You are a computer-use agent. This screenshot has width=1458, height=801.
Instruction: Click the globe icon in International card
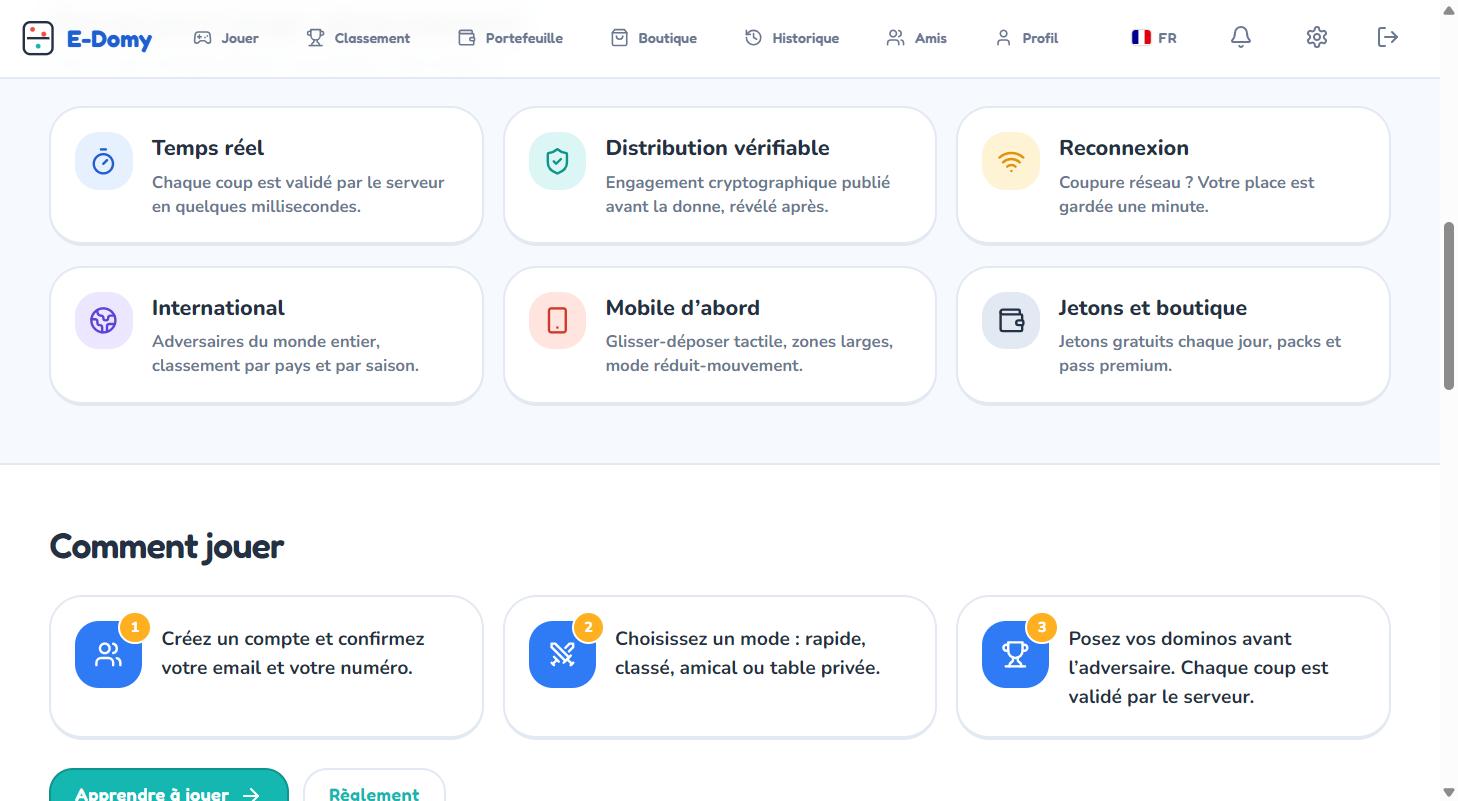[104, 320]
